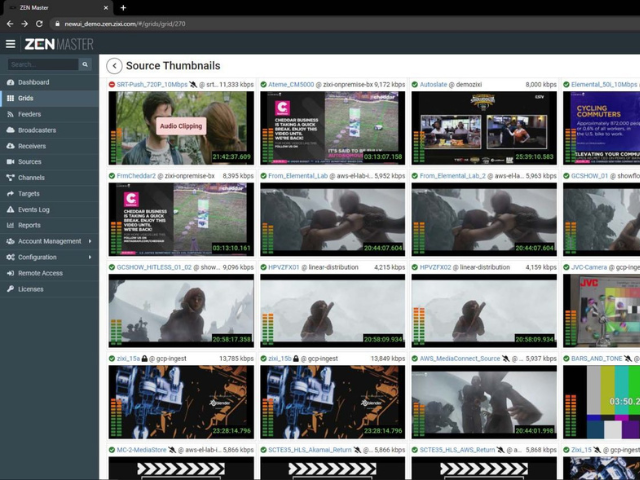Expand Account Management submenu arrow
This screenshot has height=480, width=640.
90,241
